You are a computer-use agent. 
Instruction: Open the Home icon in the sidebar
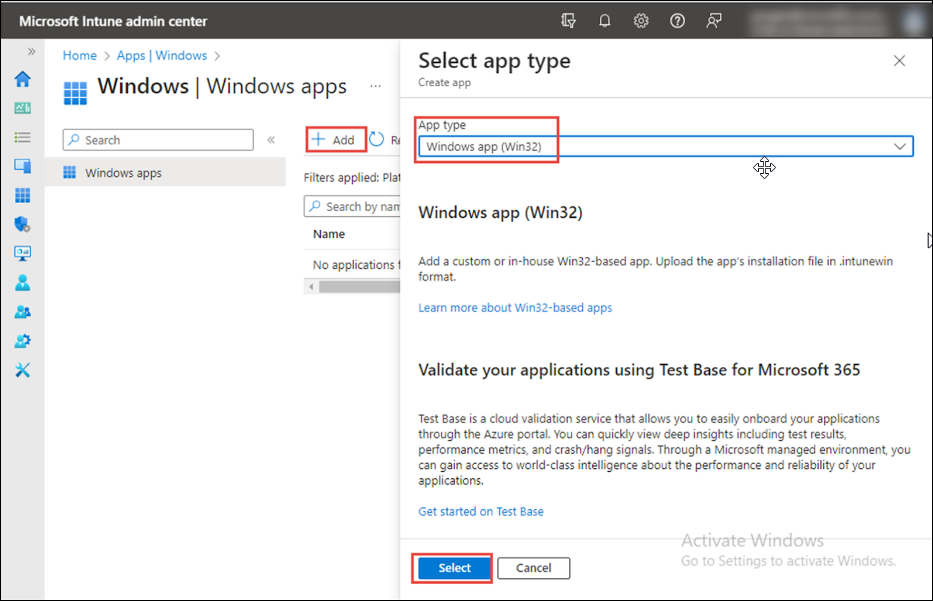click(x=22, y=80)
